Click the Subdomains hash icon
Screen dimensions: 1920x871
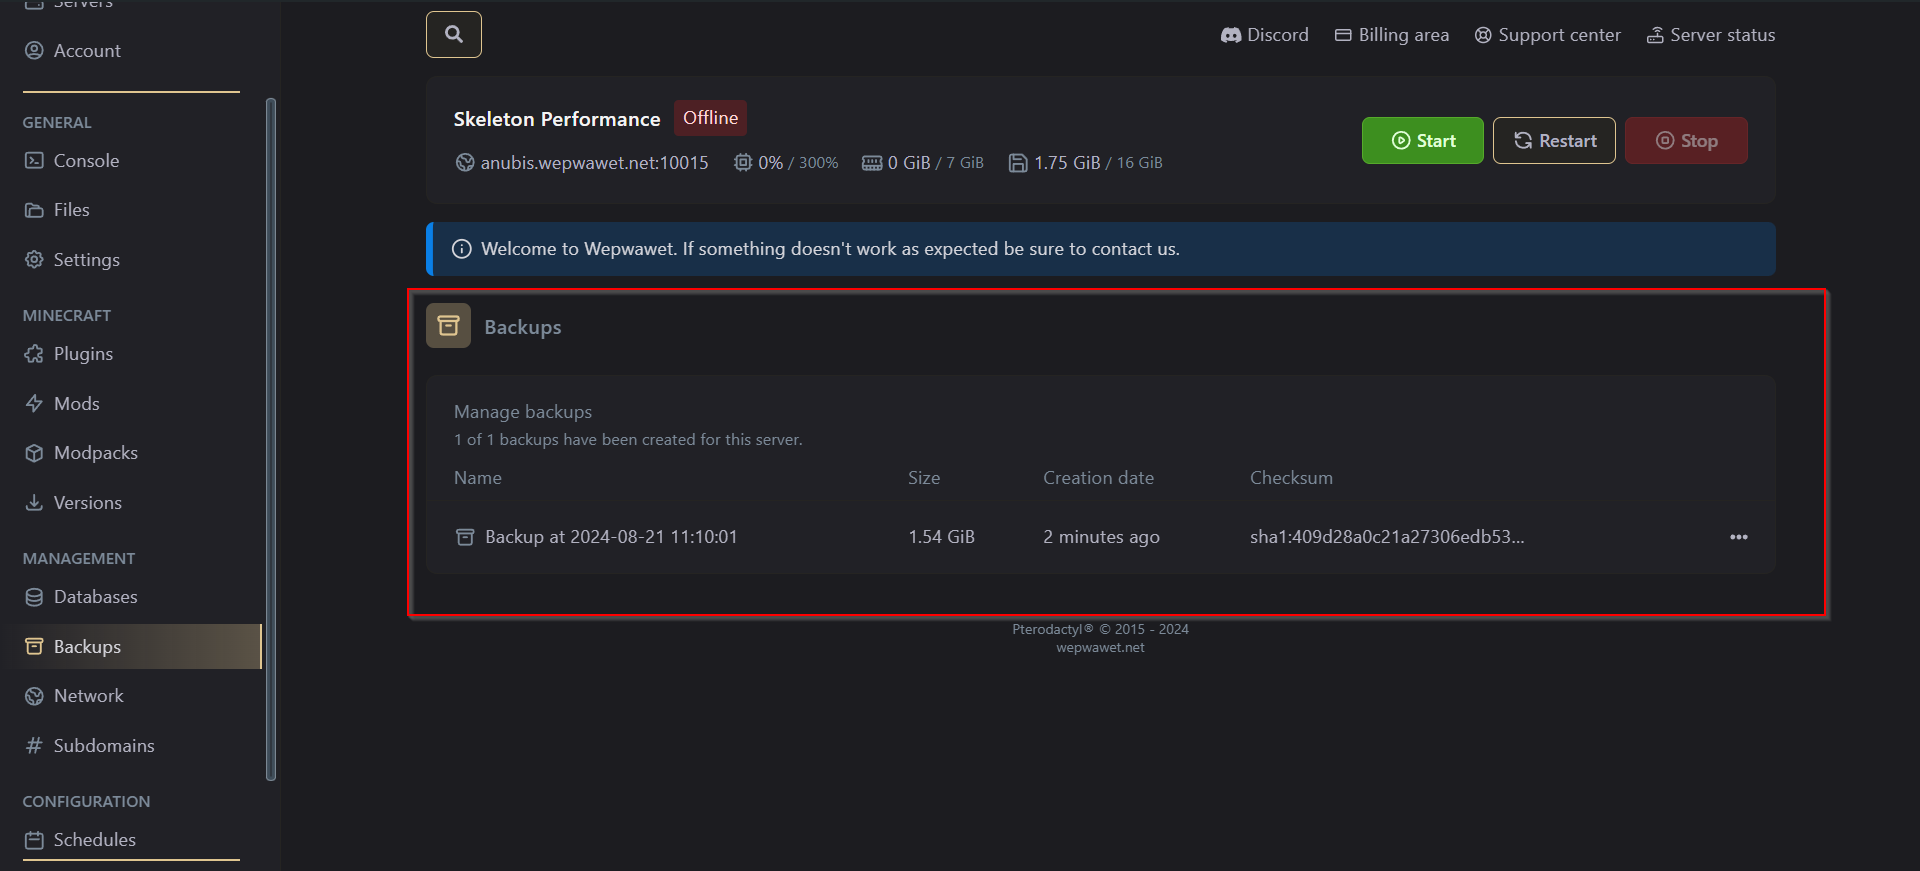[x=34, y=746]
